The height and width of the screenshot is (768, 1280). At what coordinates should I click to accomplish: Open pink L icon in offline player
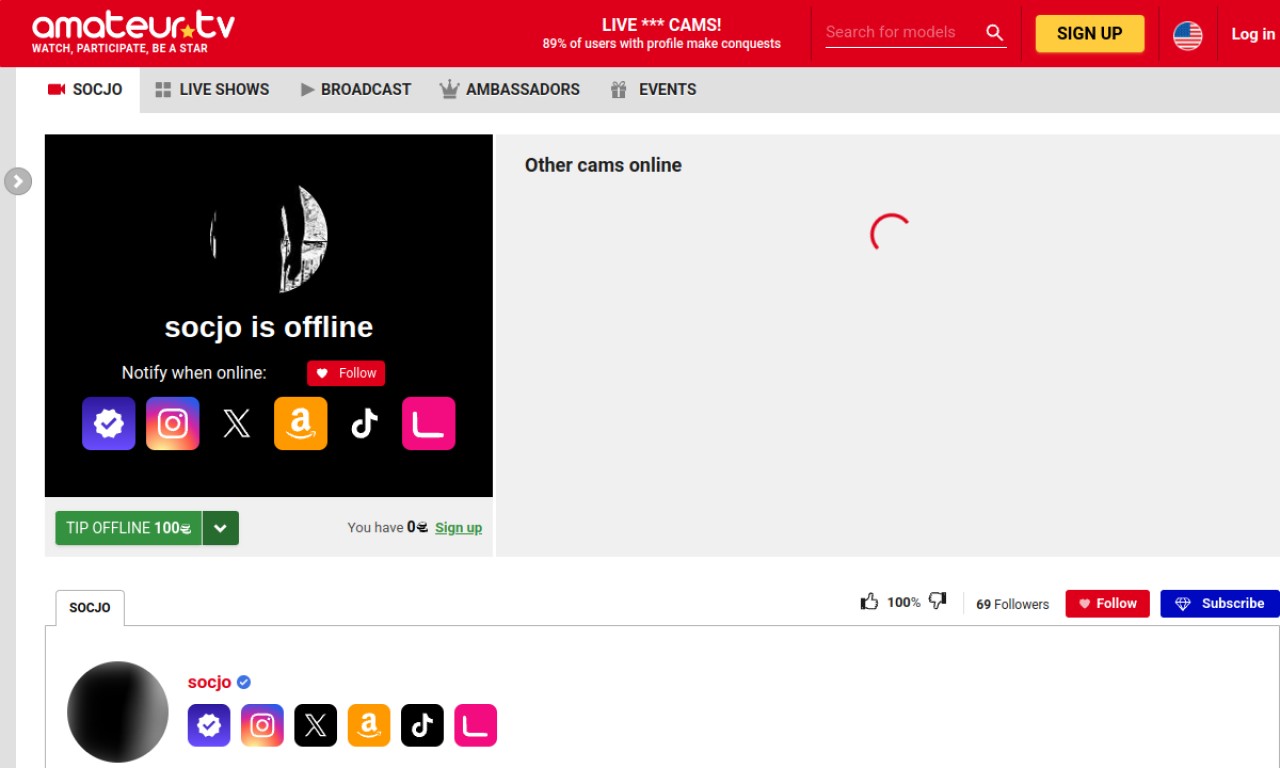click(x=429, y=423)
